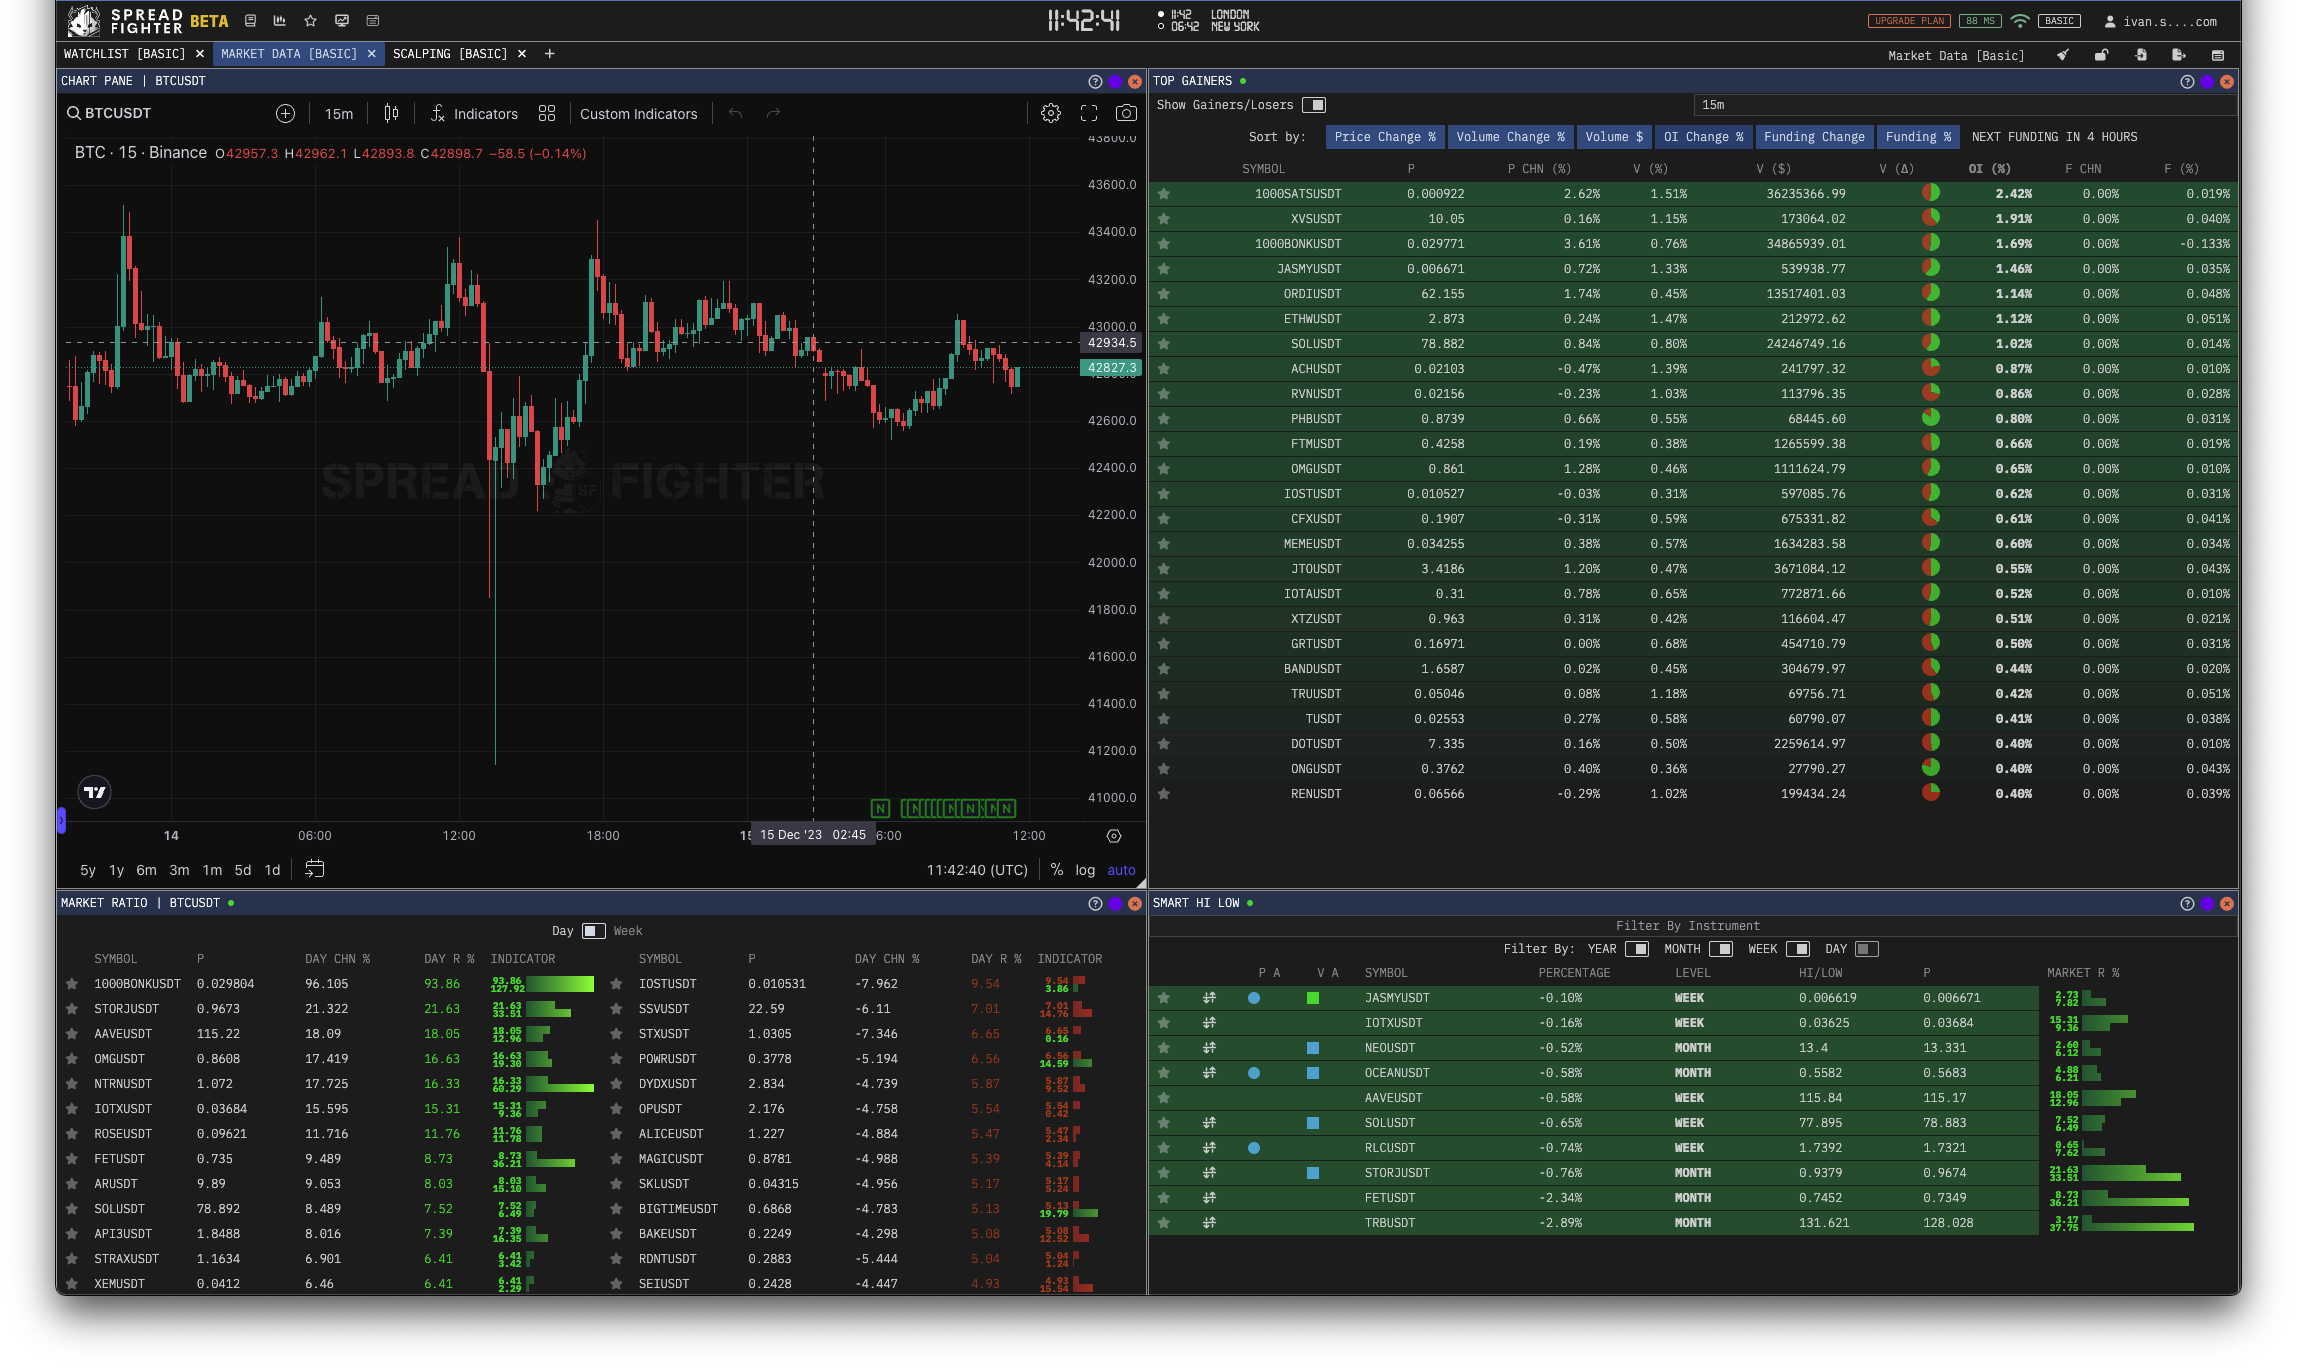
Task: Open time axis settings gear icon
Action: pos(1114,836)
